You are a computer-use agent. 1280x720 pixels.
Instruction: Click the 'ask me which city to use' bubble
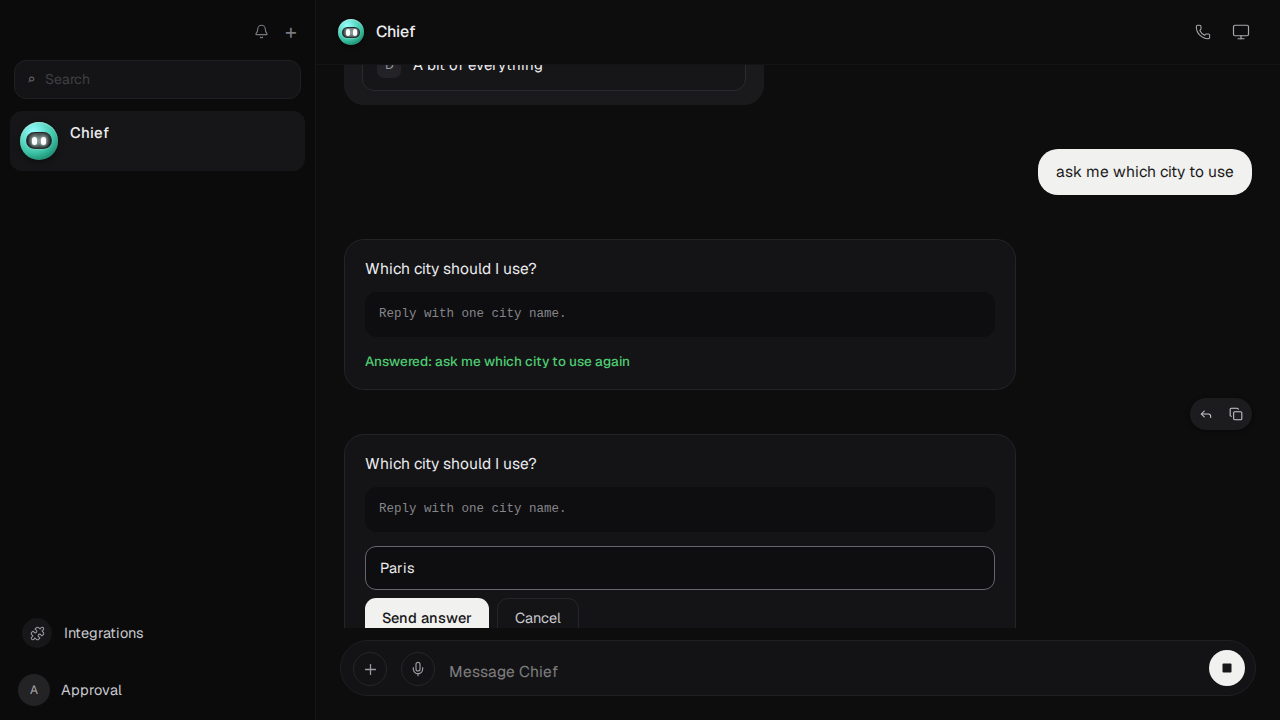[1145, 172]
